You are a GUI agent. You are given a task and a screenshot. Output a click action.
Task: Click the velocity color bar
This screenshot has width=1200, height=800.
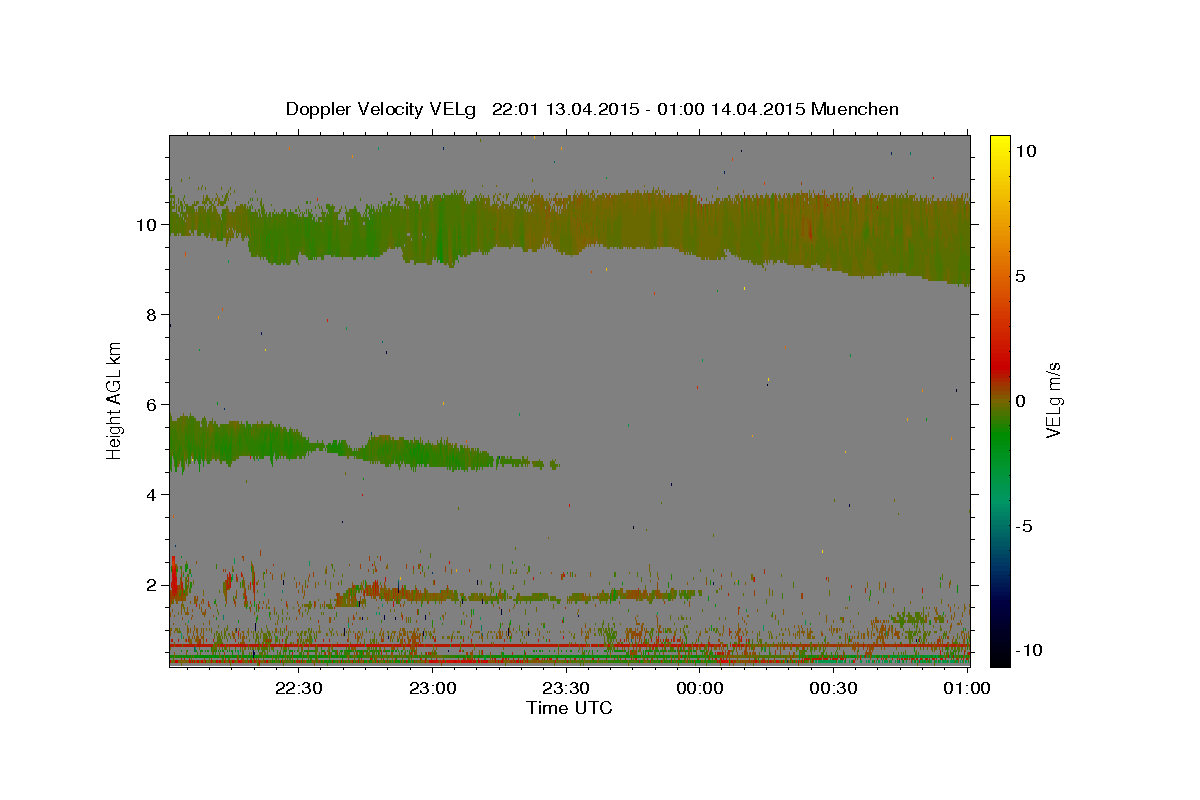(x=1000, y=400)
